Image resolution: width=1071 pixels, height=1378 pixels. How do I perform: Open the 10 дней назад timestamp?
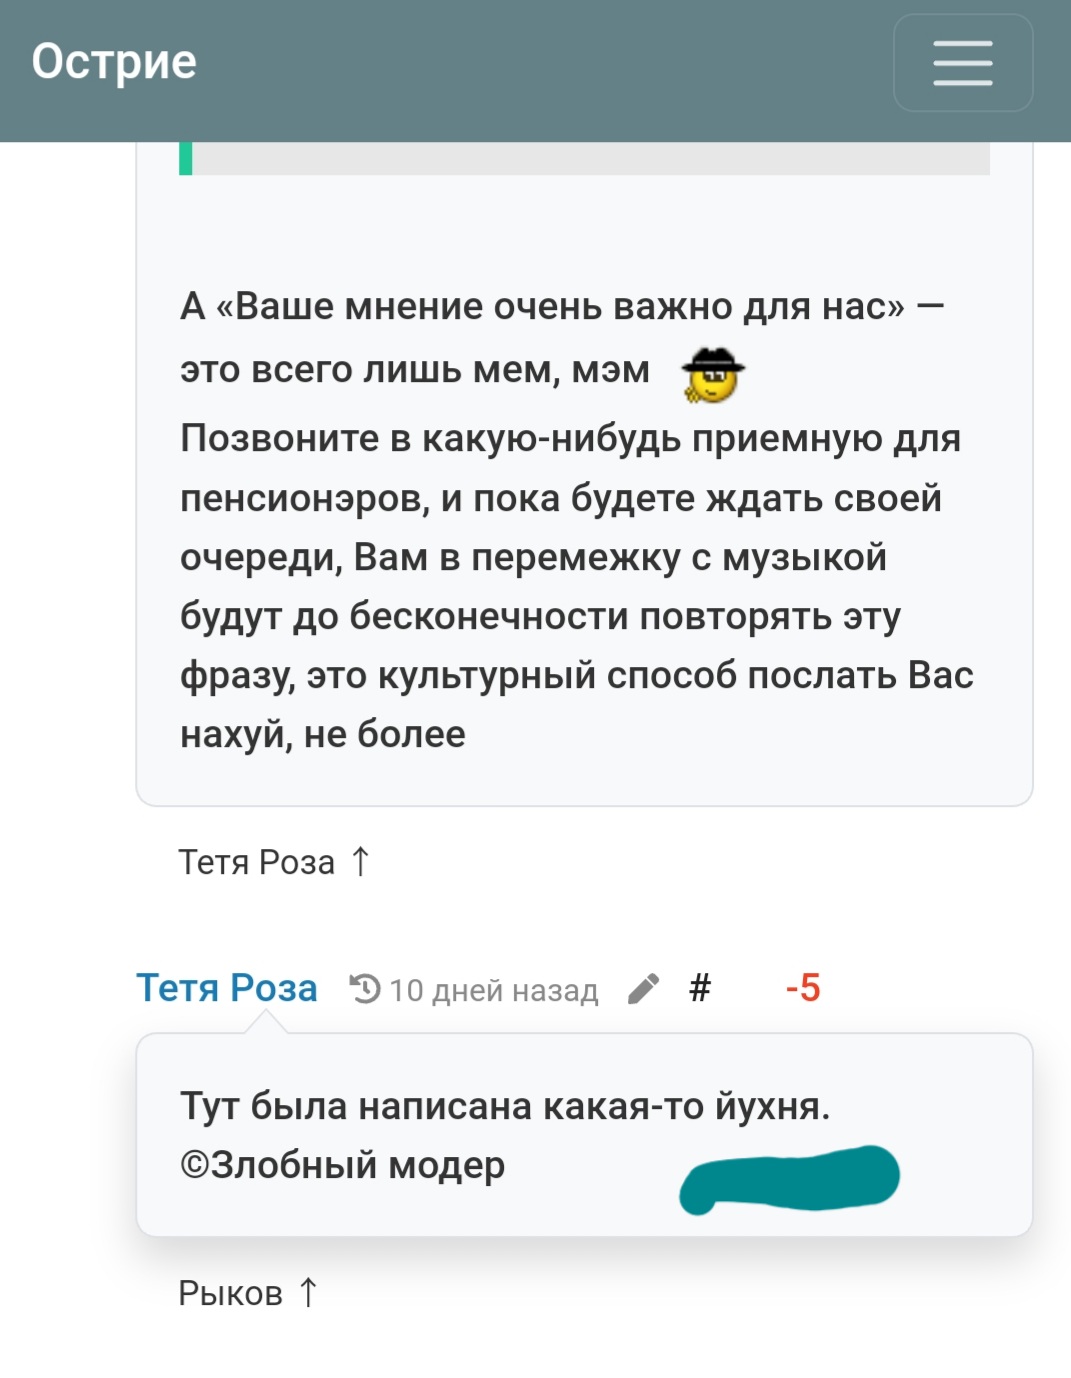point(494,990)
